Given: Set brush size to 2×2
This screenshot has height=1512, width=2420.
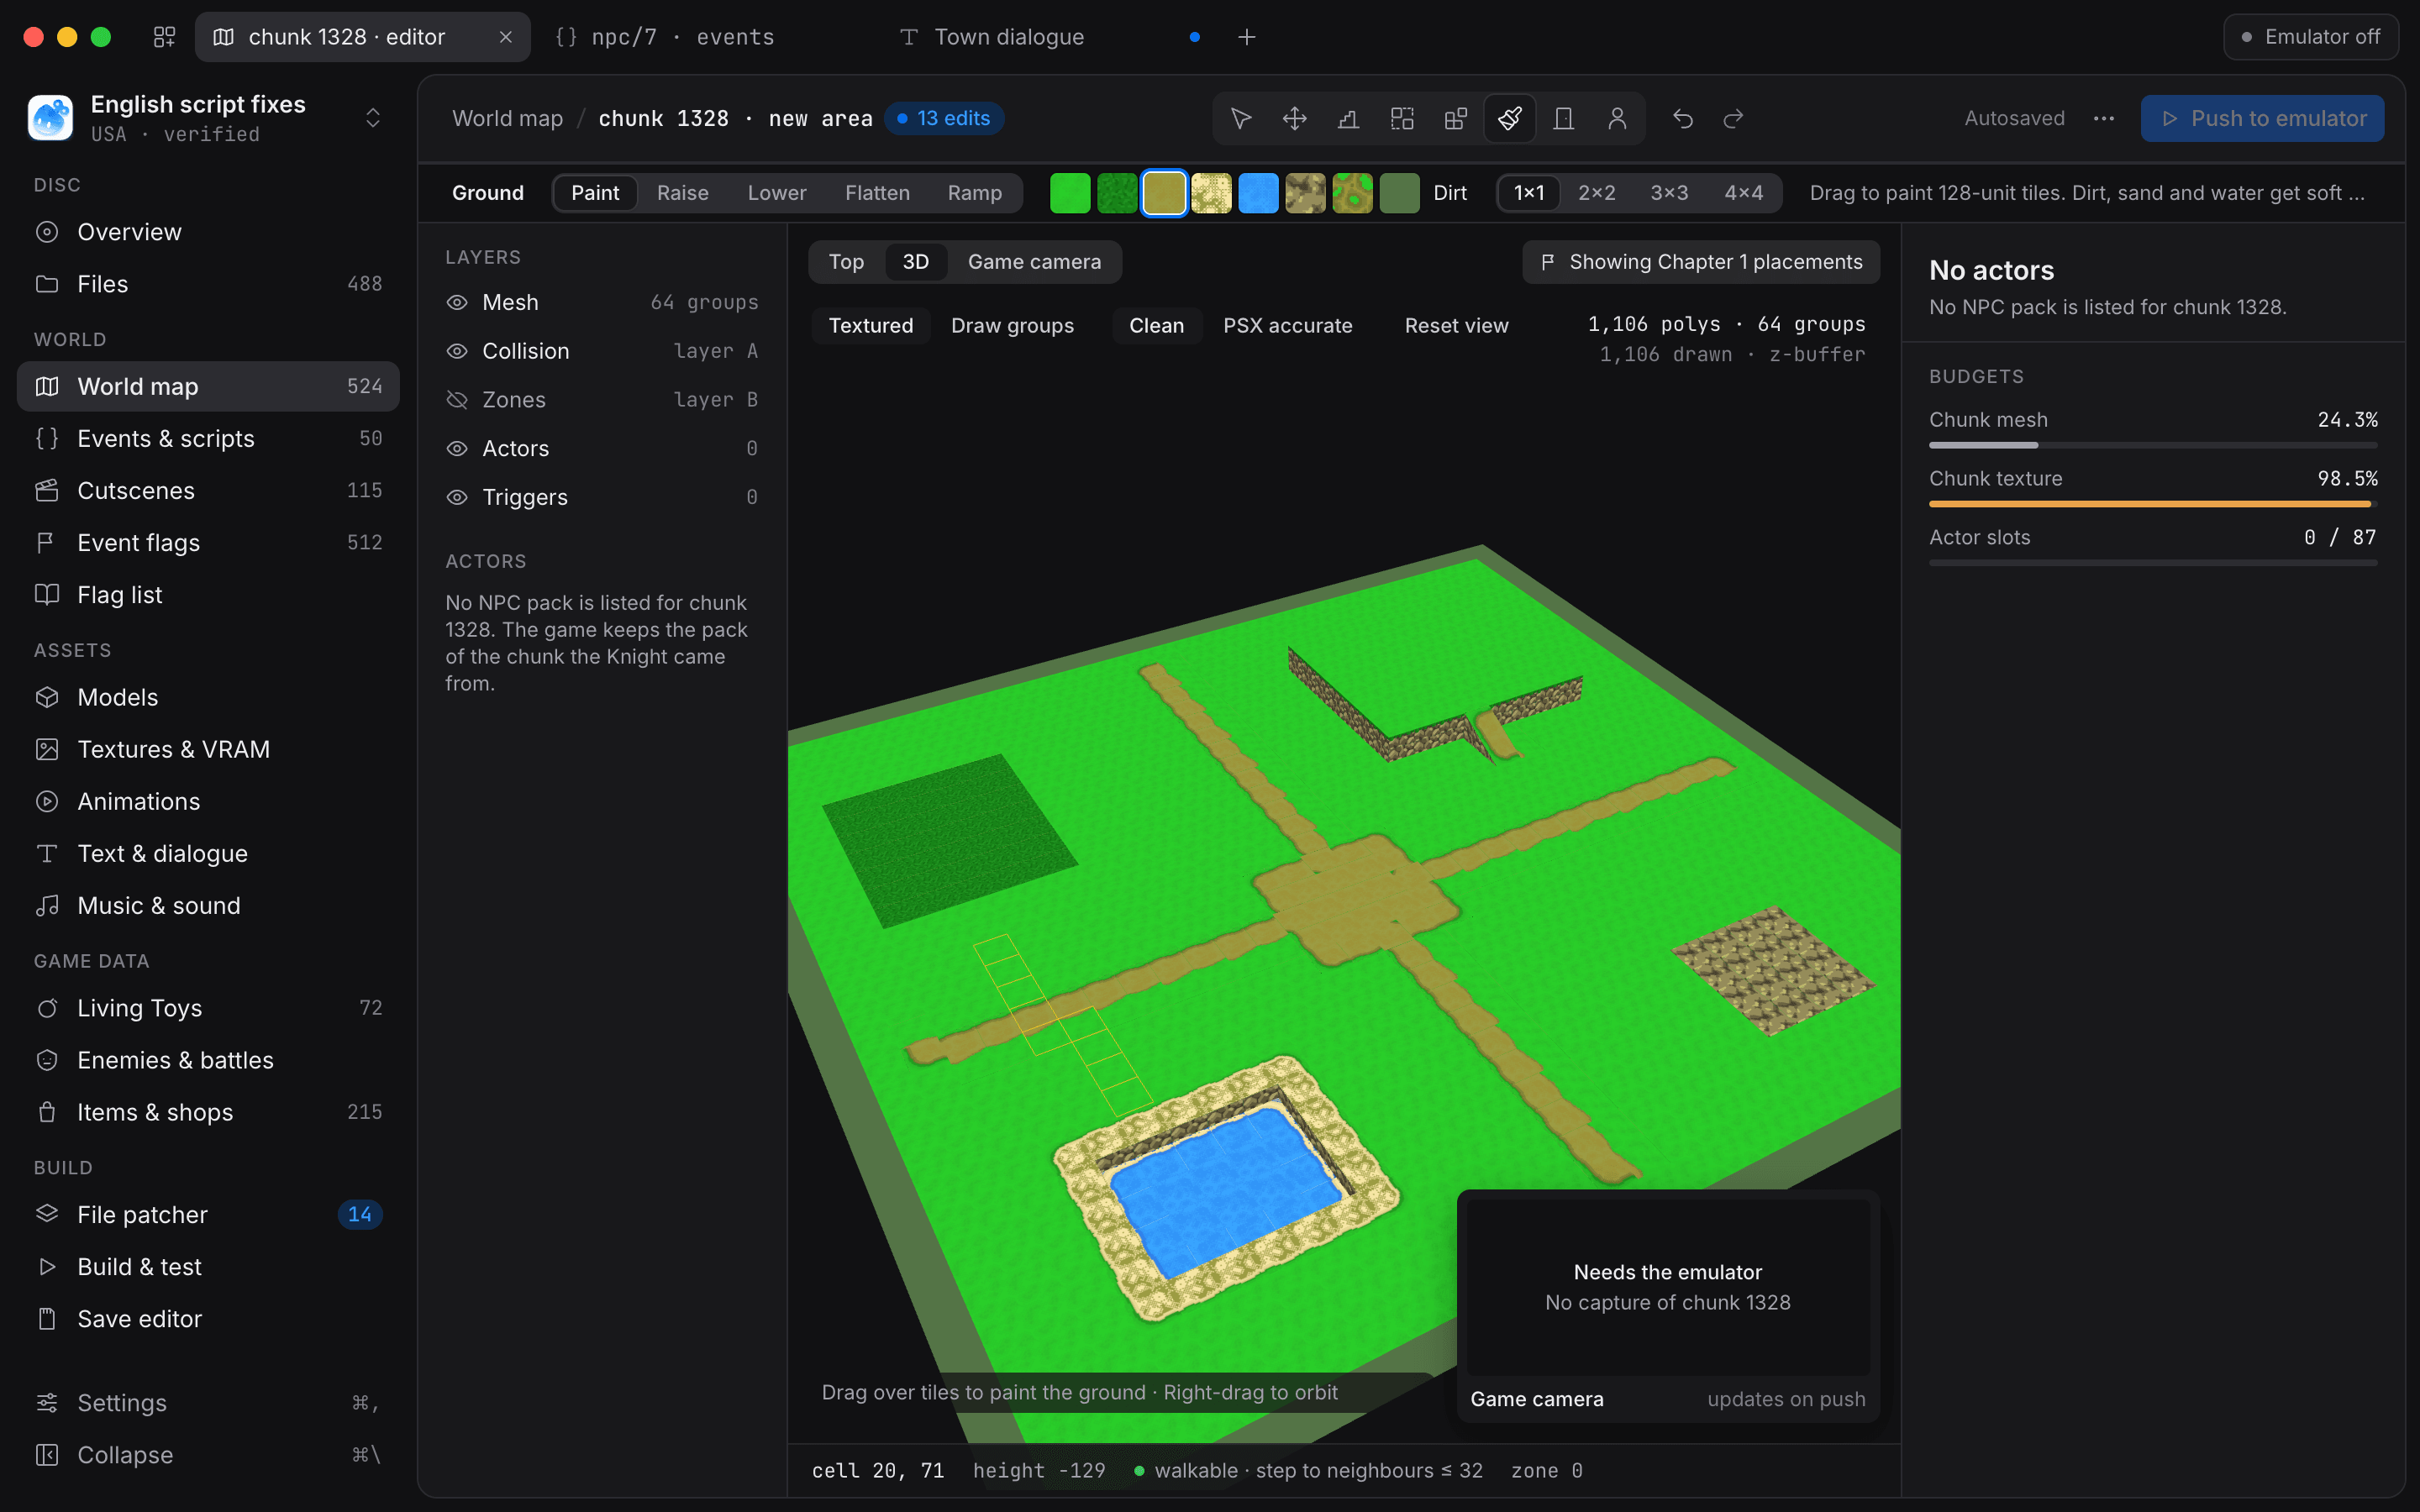Looking at the screenshot, I should point(1596,193).
